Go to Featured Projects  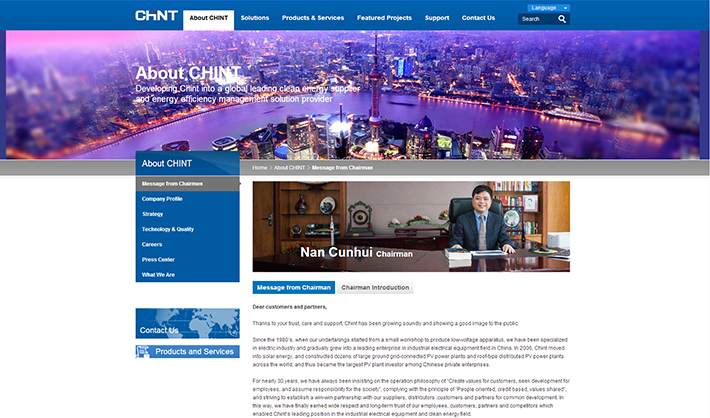[384, 18]
